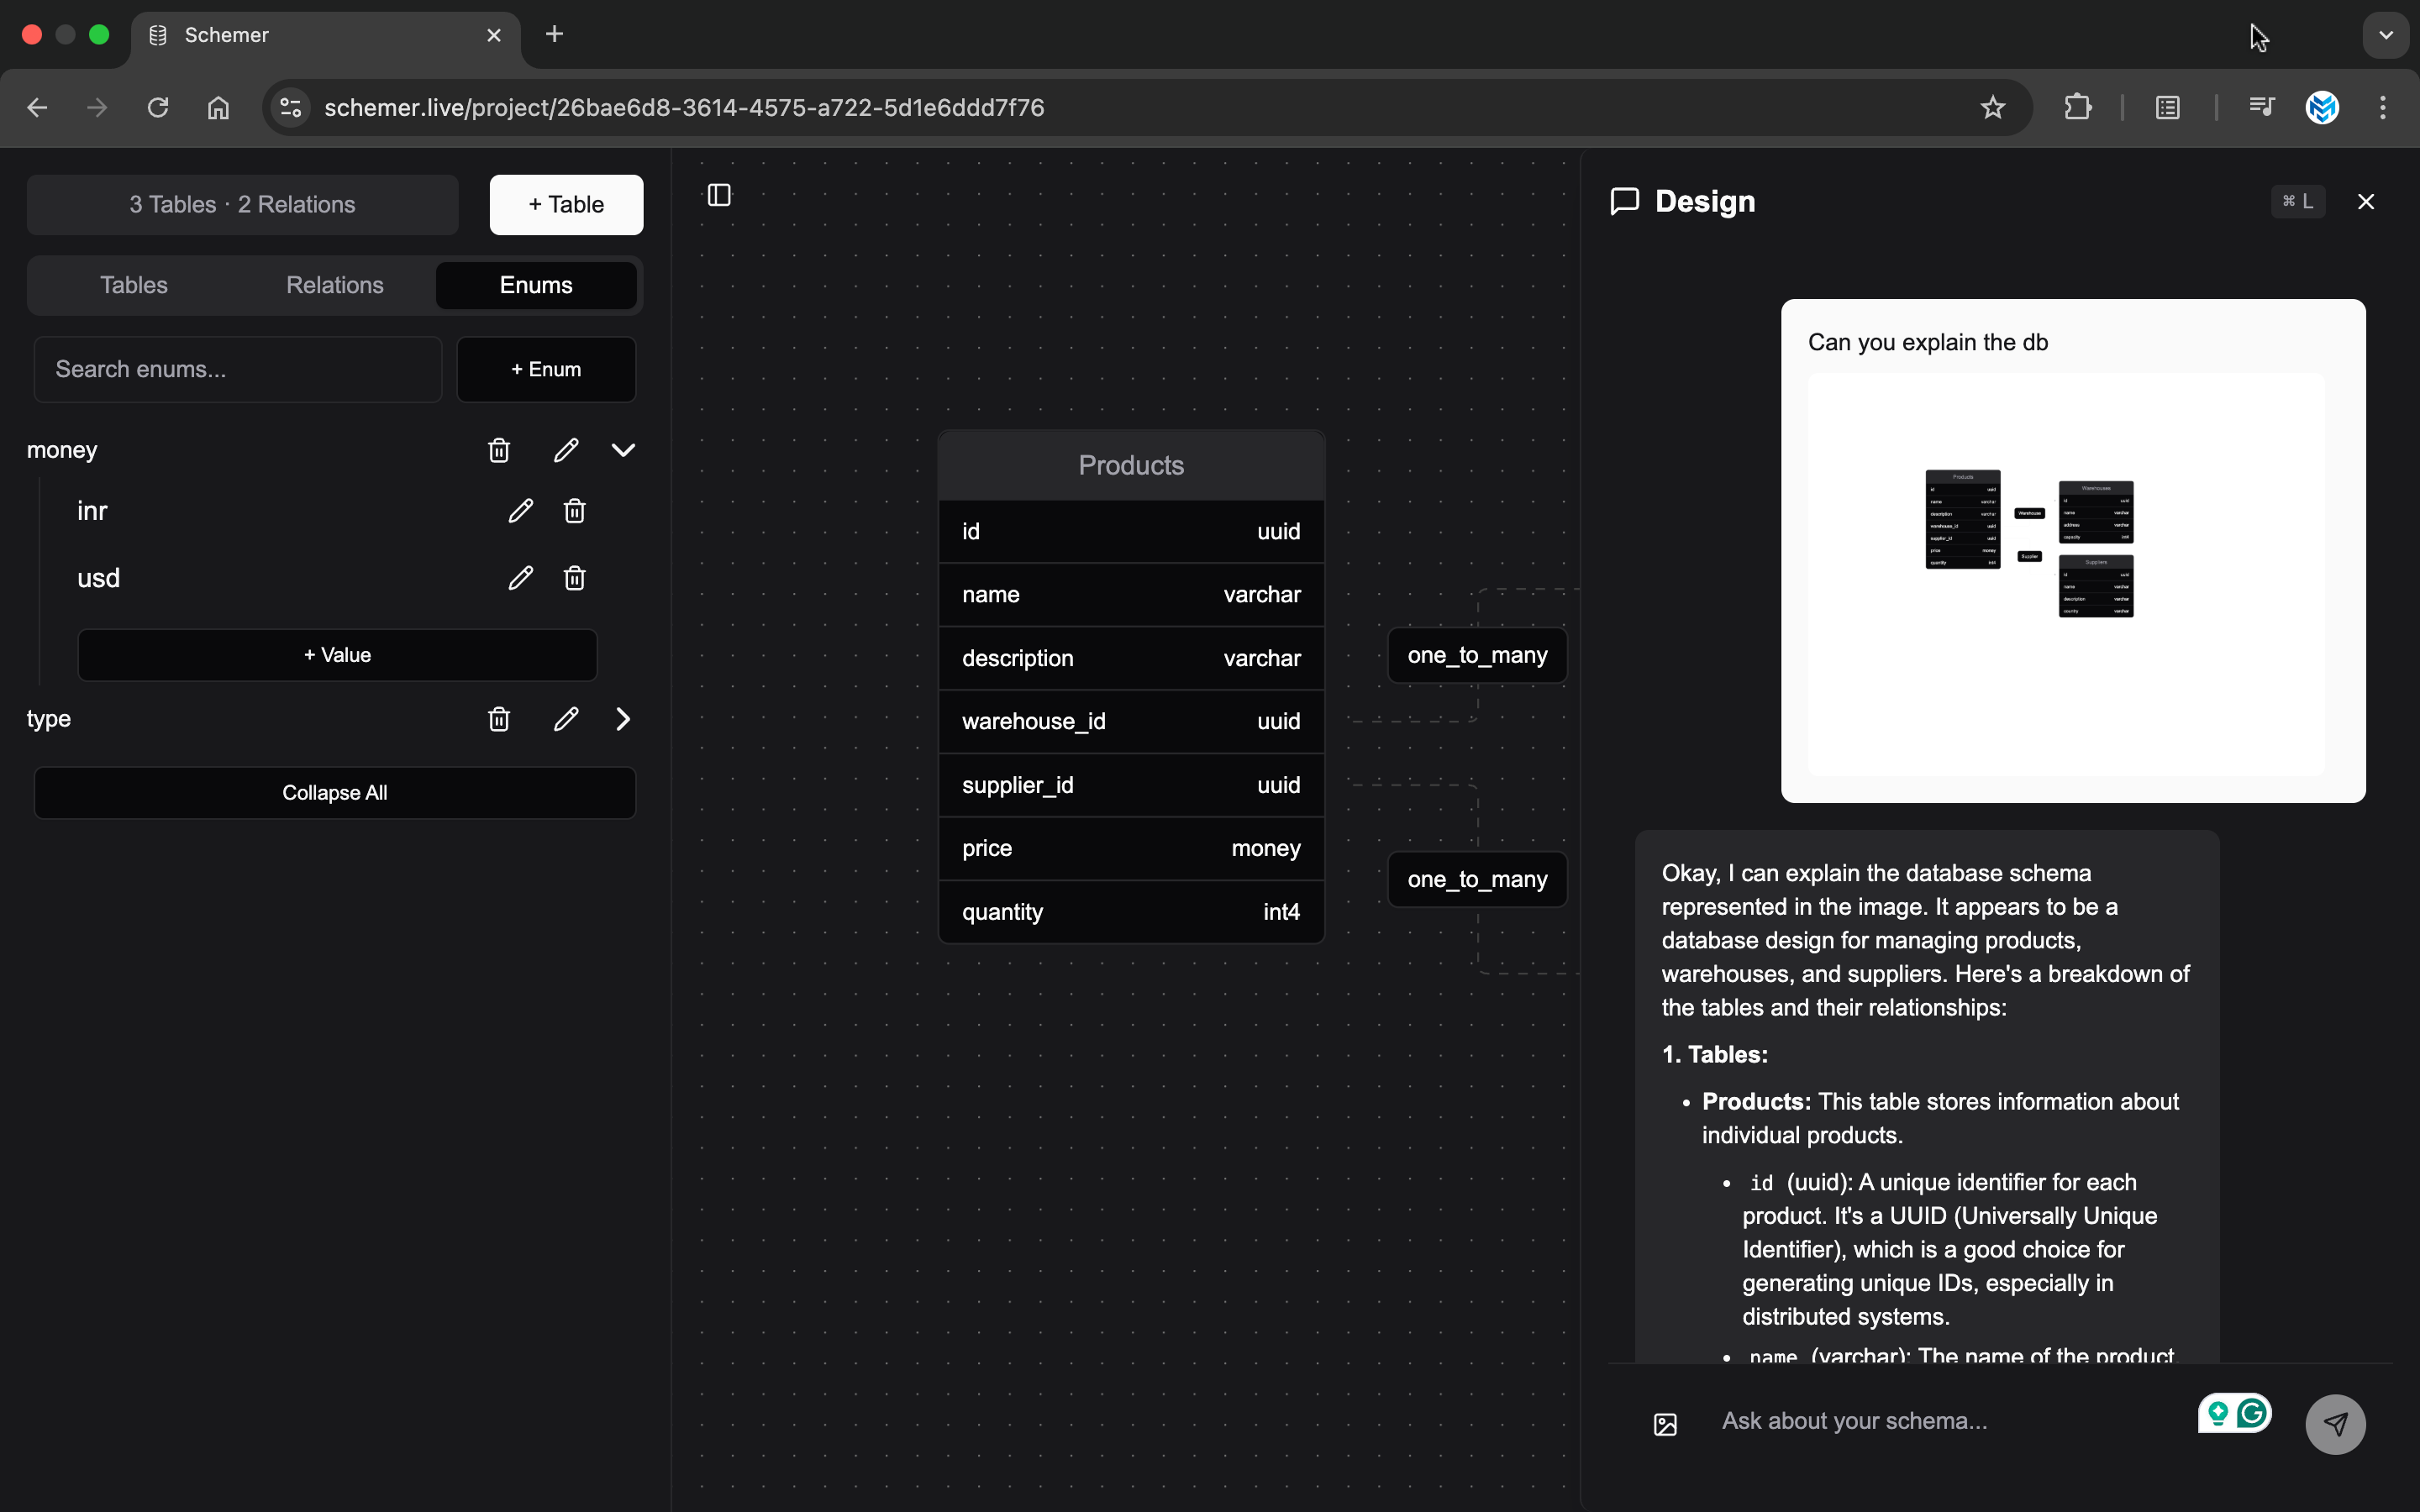Delete the usd enum value

click(574, 578)
